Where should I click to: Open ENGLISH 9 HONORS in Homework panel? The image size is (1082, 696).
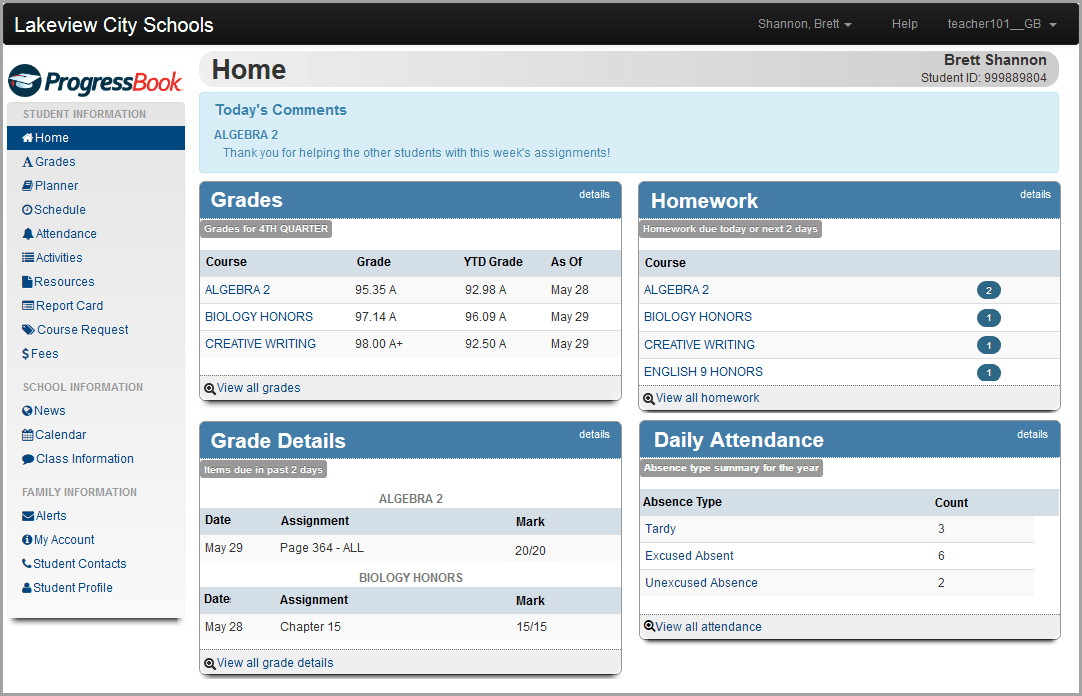703,372
